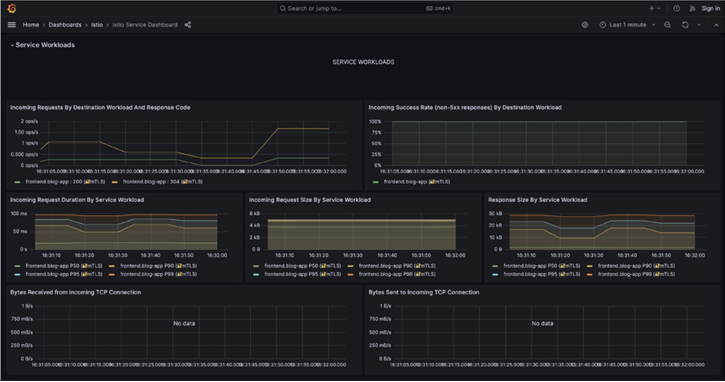
Task: Toggle the frontend.blog-app : 304 legend series
Action: [x=157, y=182]
